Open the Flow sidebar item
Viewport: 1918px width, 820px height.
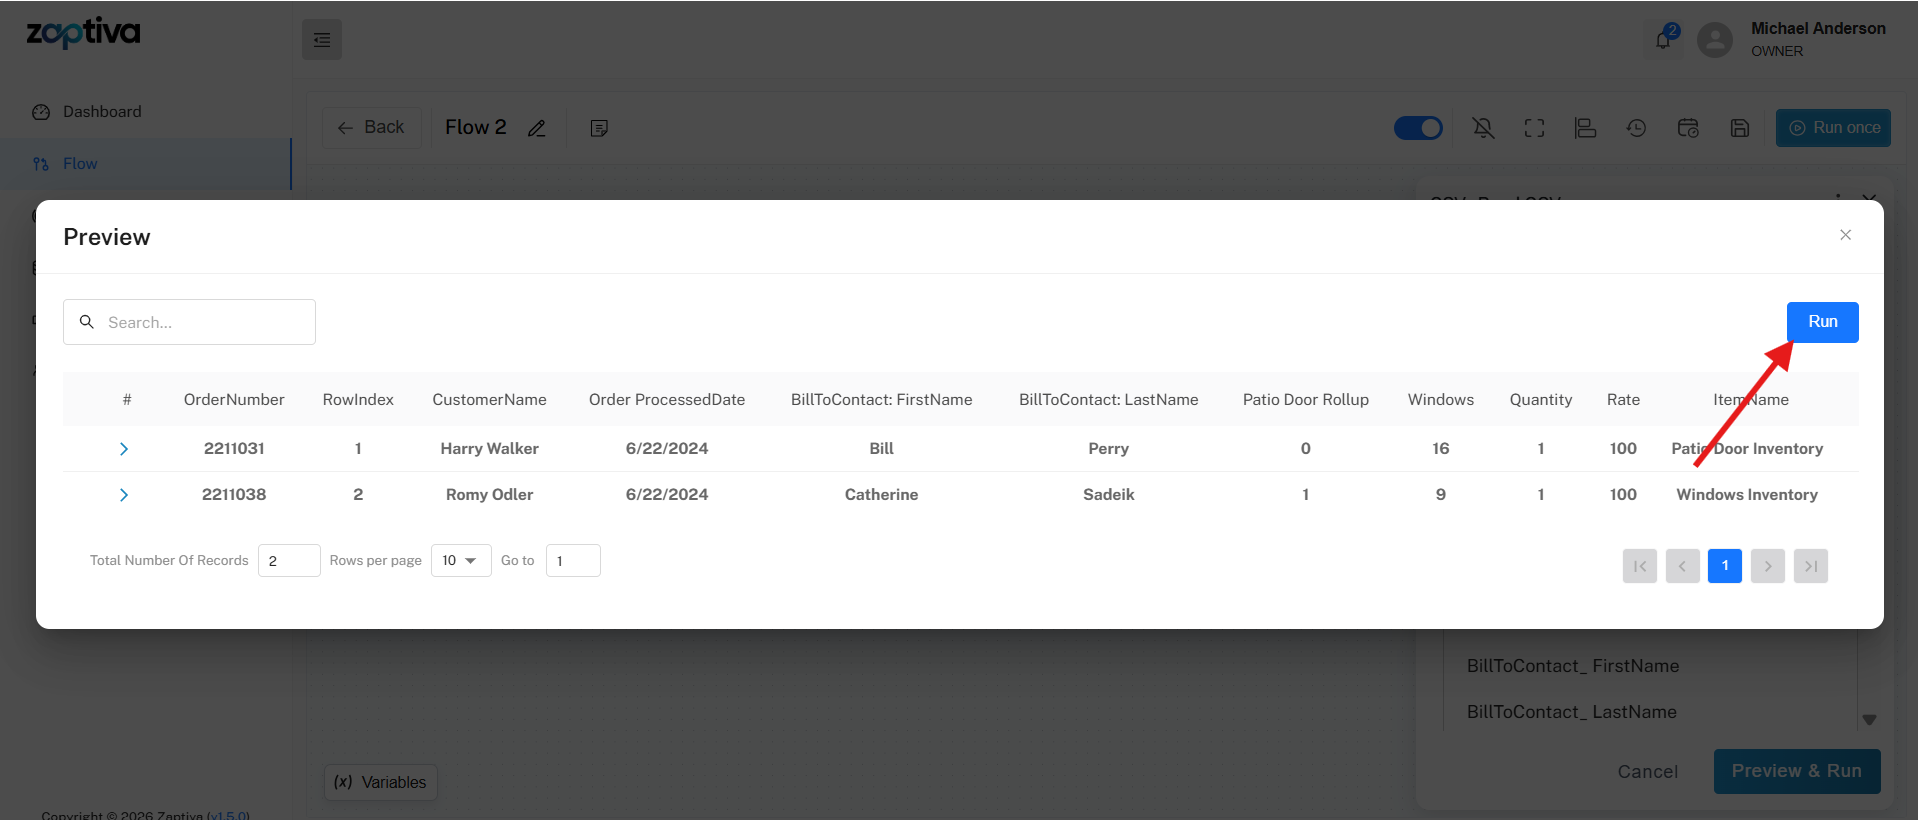(x=80, y=164)
